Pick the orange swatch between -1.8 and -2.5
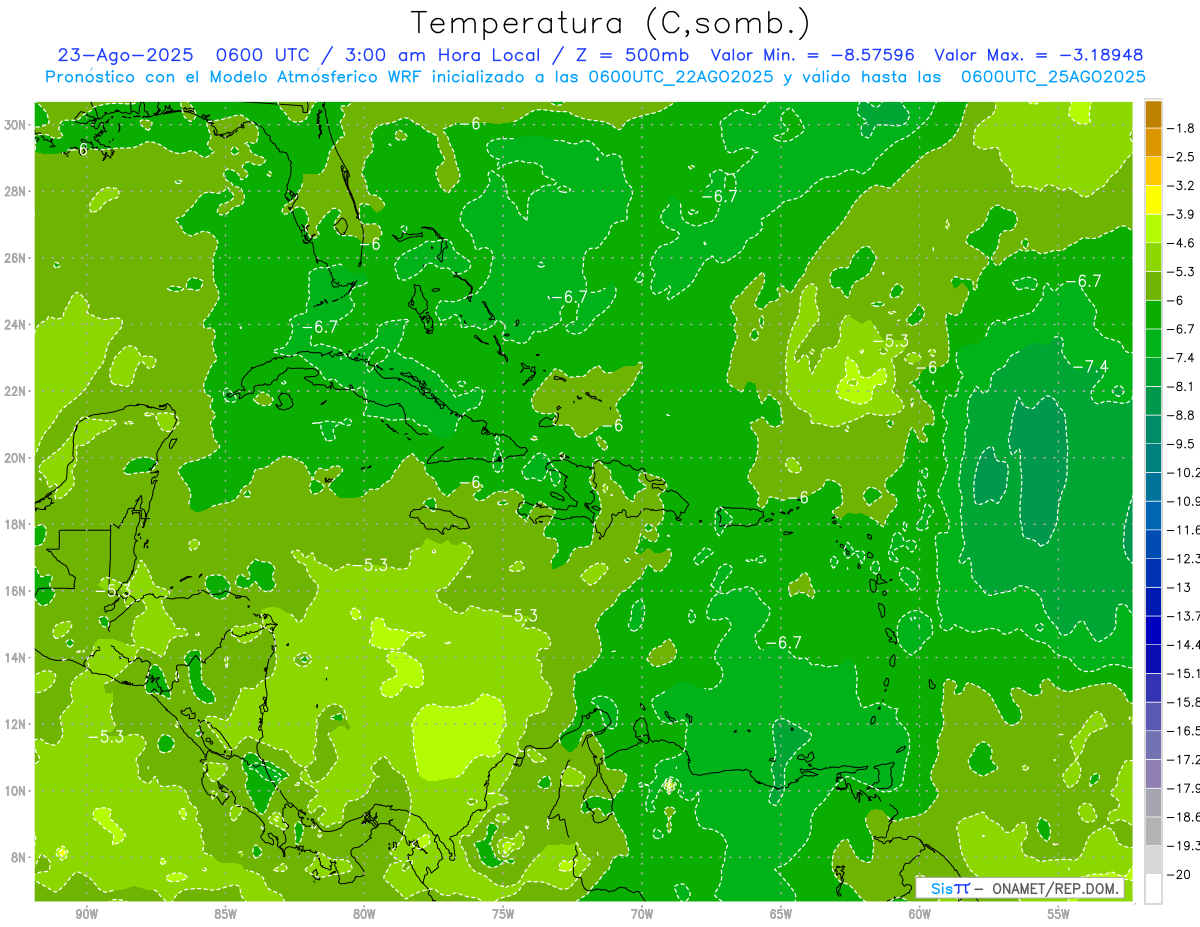The width and height of the screenshot is (1200, 927). (x=1153, y=143)
